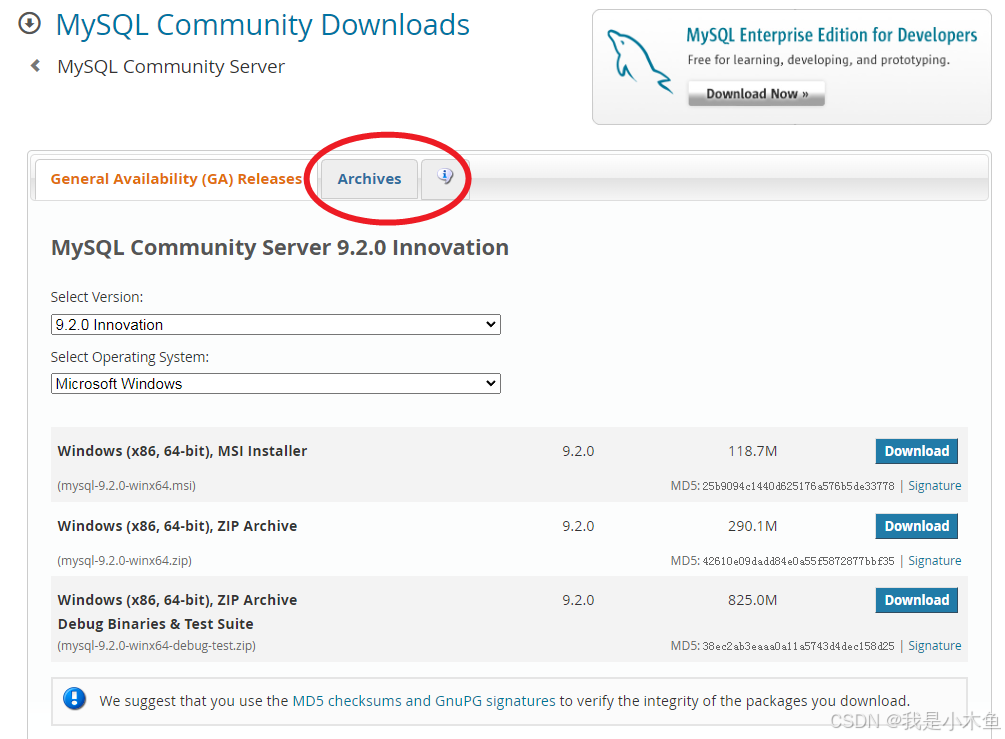This screenshot has width=1005, height=739.
Task: Click Free for learning, developing, and prototyping text
Action: tap(818, 60)
